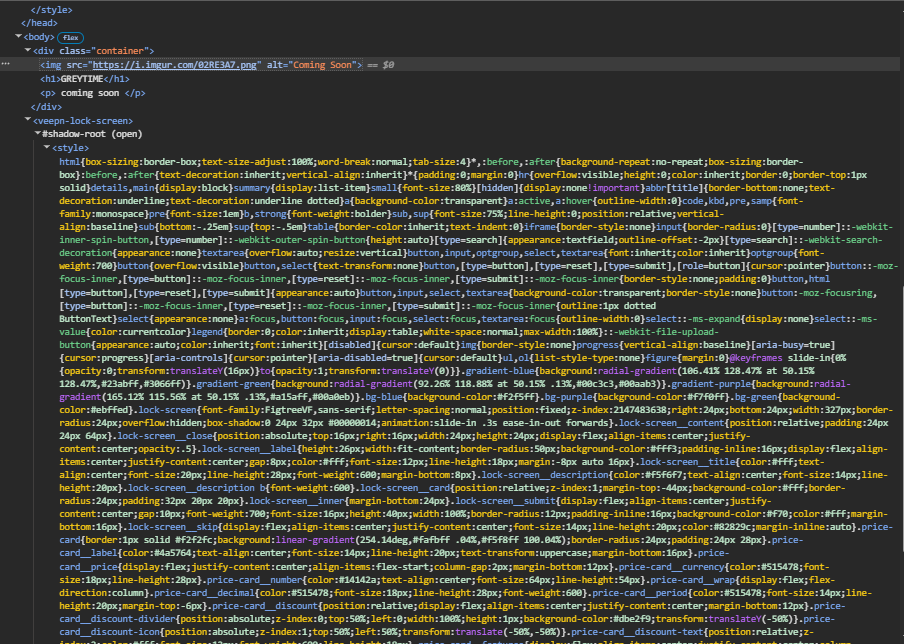This screenshot has width=904, height=644.
Task: Collapse the veepn-lock-screen element
Action: tap(28, 120)
